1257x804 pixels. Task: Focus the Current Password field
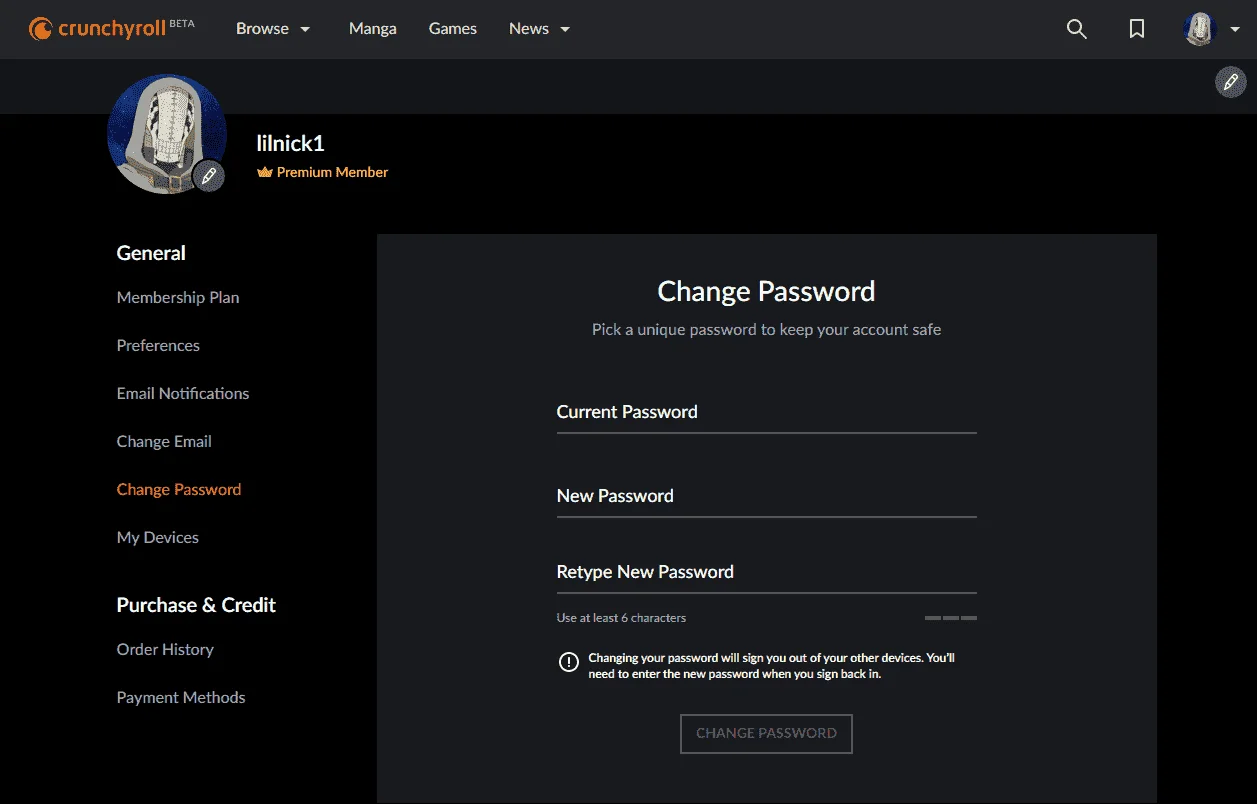click(x=766, y=412)
